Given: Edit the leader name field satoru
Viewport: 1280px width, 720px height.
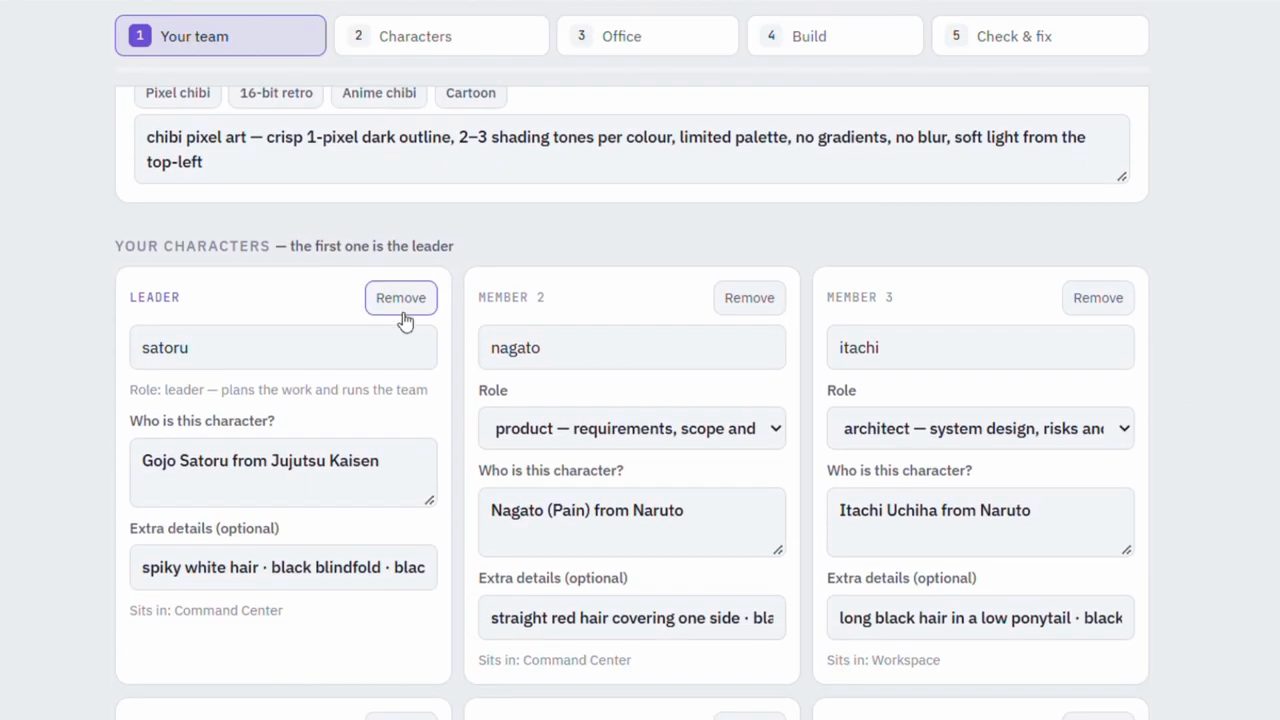Looking at the screenshot, I should coord(283,348).
